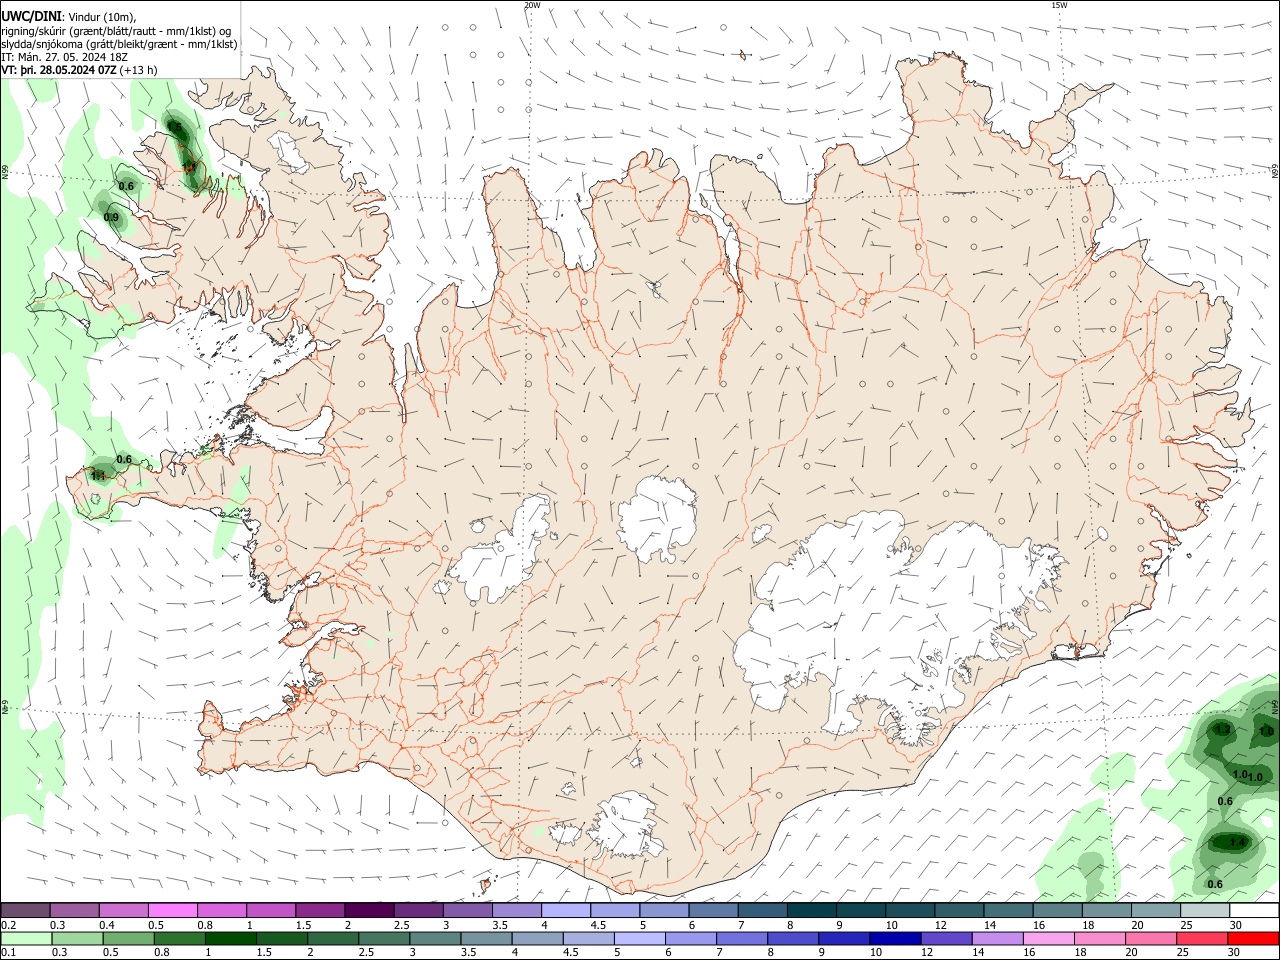Pick upper-row white swatch after 30
This screenshot has width=1280, height=960.
pos(1254,910)
